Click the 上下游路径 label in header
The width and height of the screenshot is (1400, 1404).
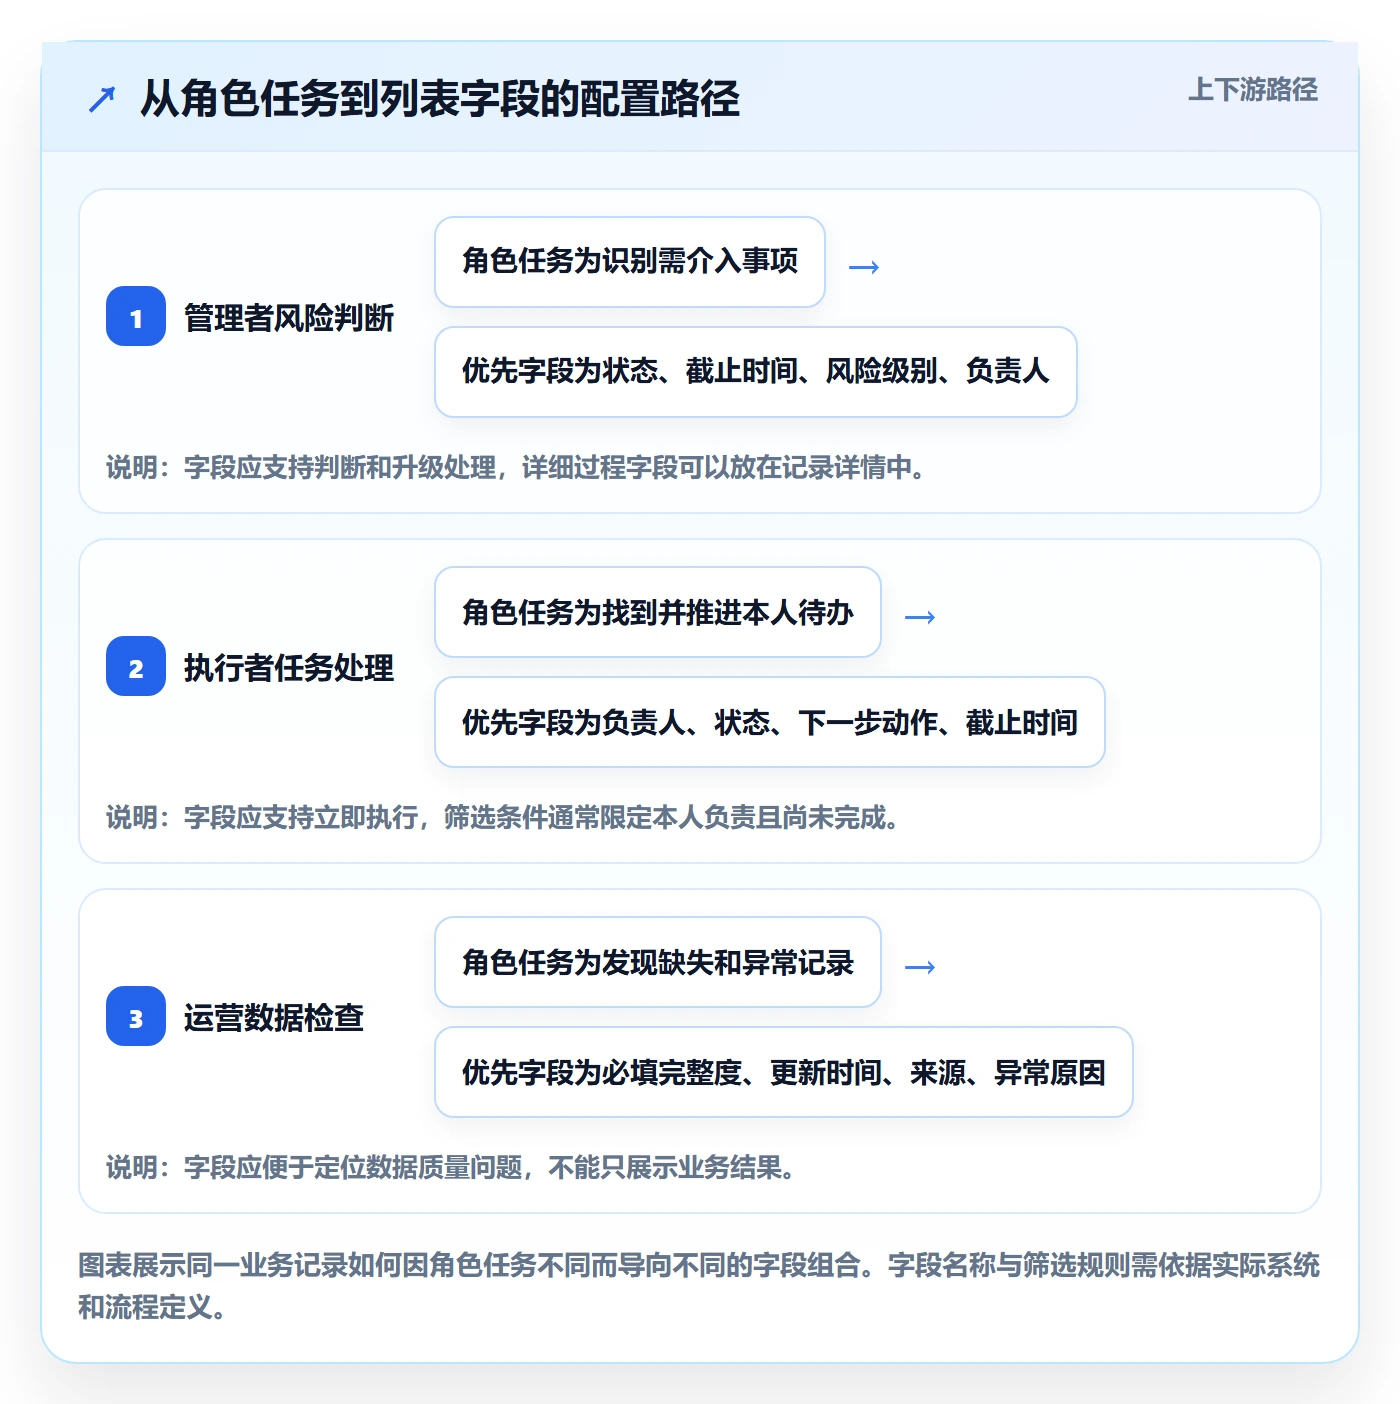click(x=1253, y=89)
